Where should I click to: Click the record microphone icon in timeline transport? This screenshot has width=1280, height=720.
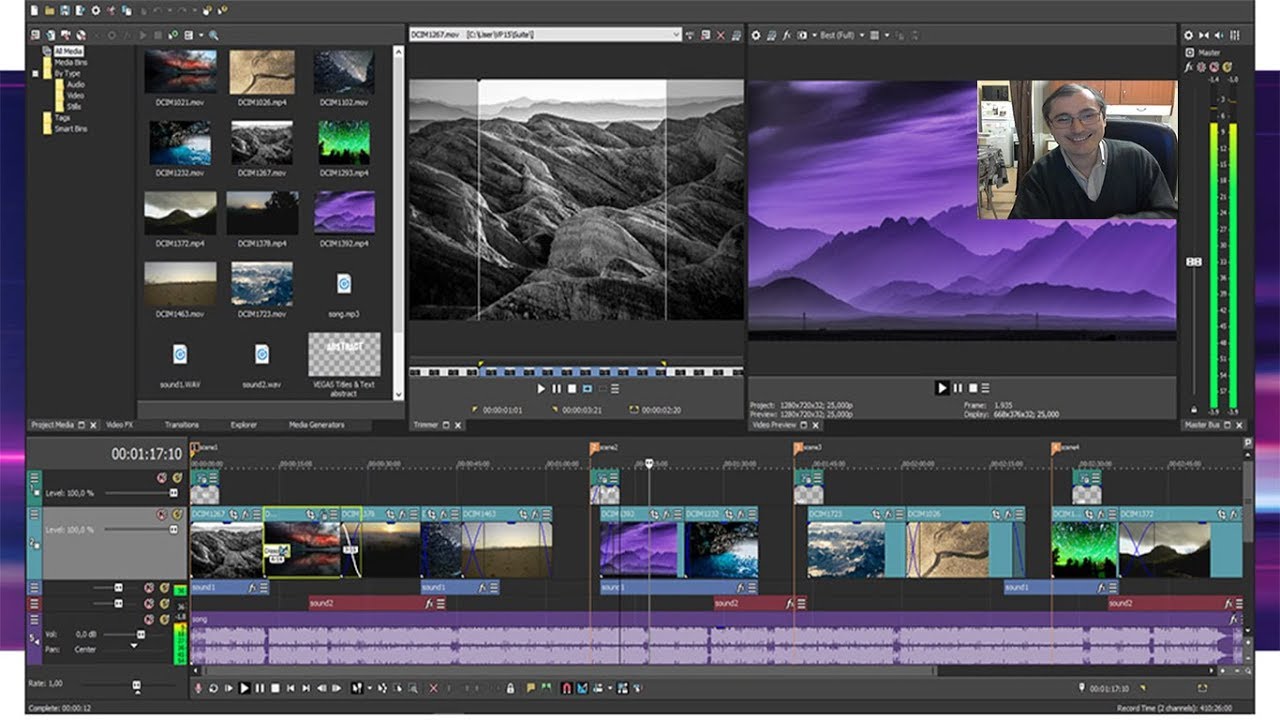click(198, 688)
